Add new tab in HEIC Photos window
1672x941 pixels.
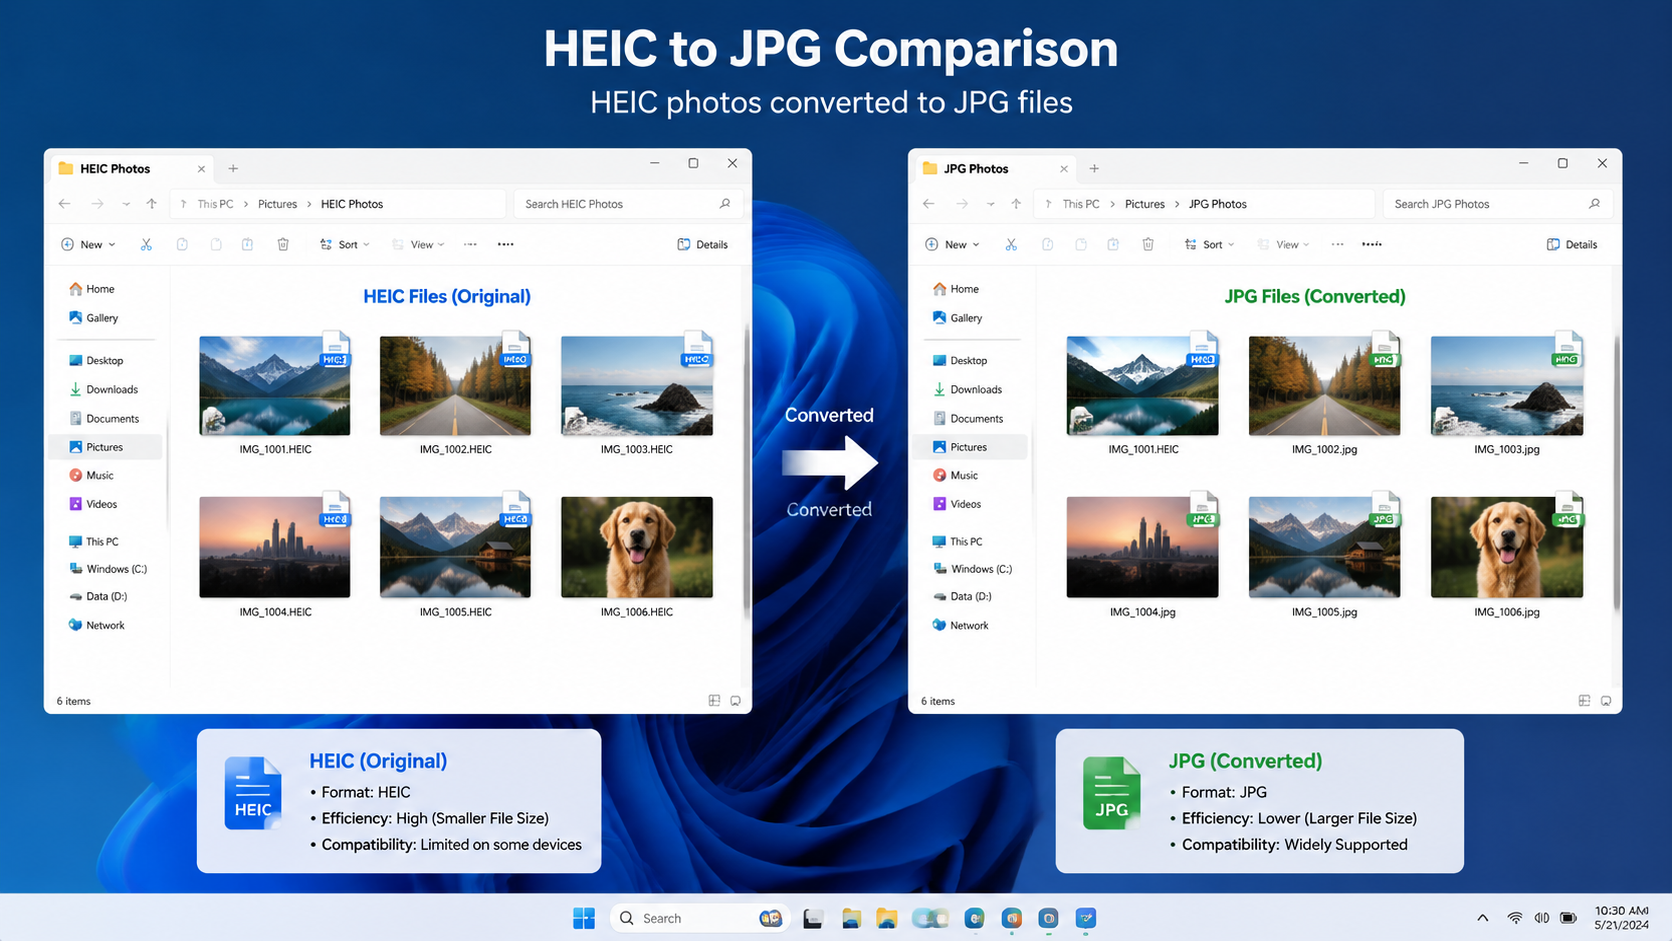coord(233,169)
